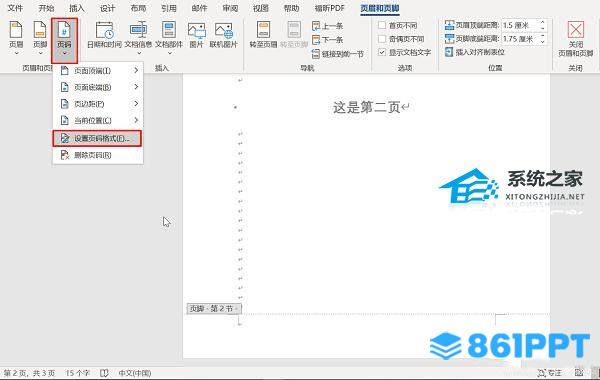This screenshot has height=380, width=600.
Task: Expand 页面顶端 submenu arrow
Action: click(136, 70)
